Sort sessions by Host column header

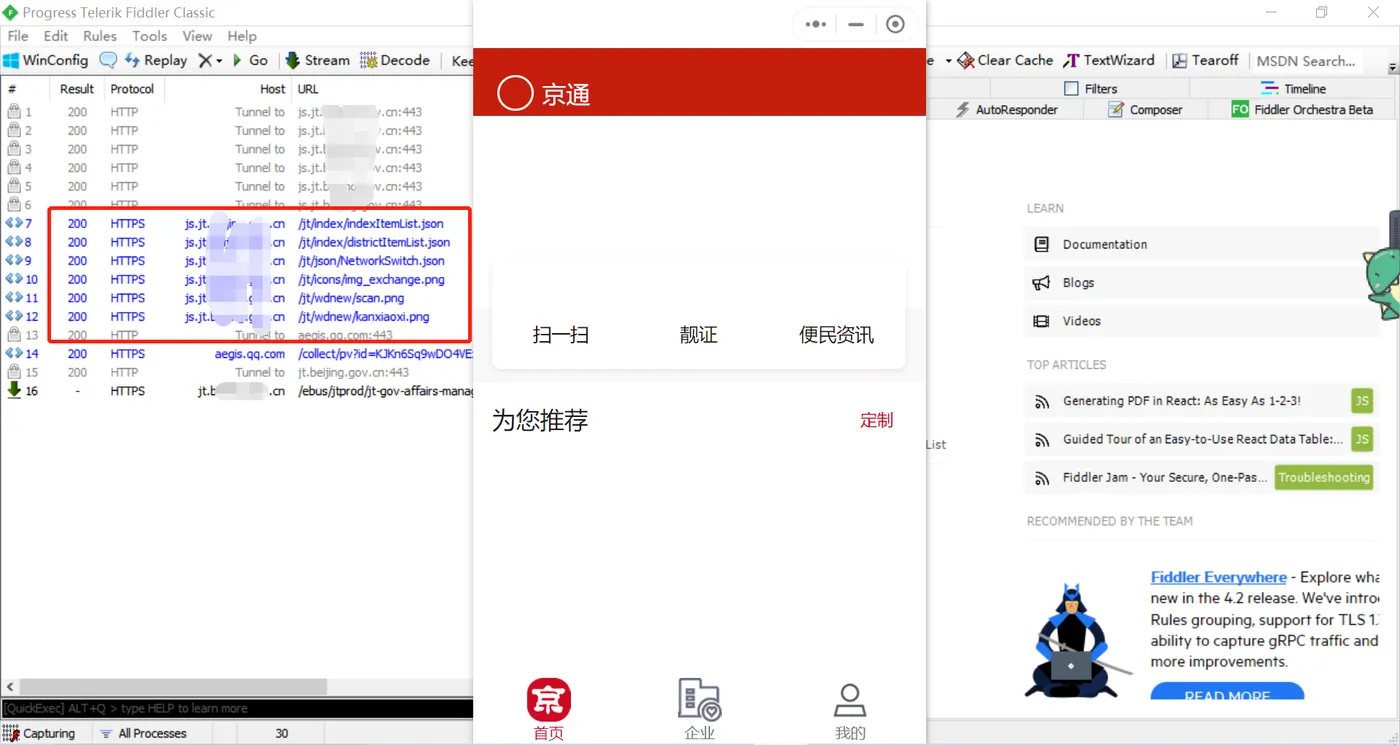(x=272, y=89)
